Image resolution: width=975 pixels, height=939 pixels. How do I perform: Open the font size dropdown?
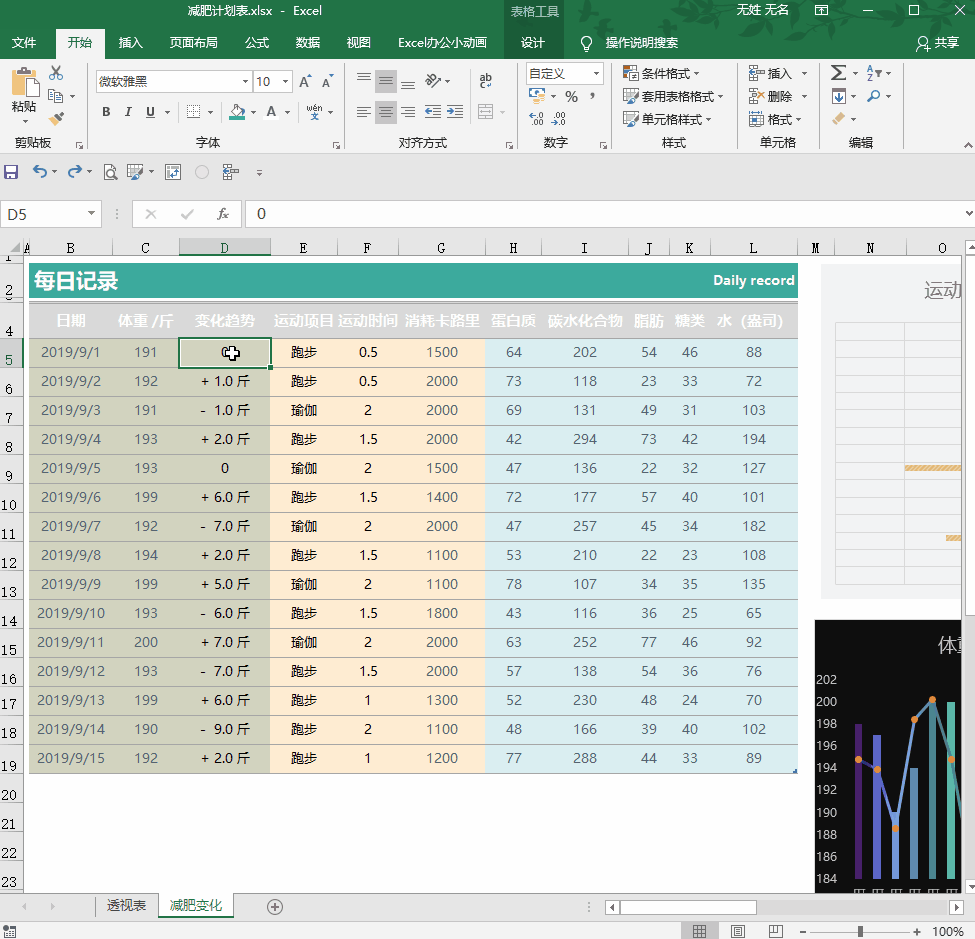click(x=285, y=81)
